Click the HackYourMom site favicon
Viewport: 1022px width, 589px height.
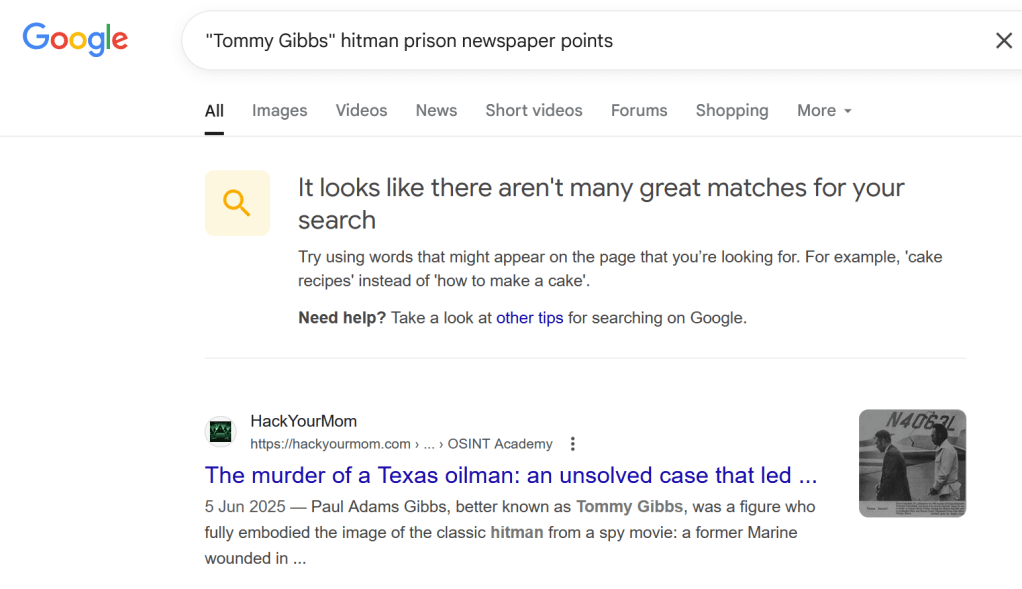(220, 432)
